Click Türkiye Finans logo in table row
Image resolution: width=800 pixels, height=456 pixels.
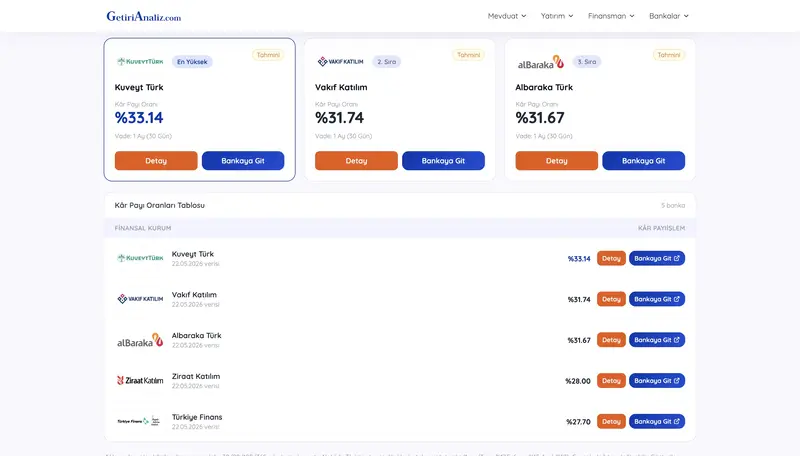139,421
